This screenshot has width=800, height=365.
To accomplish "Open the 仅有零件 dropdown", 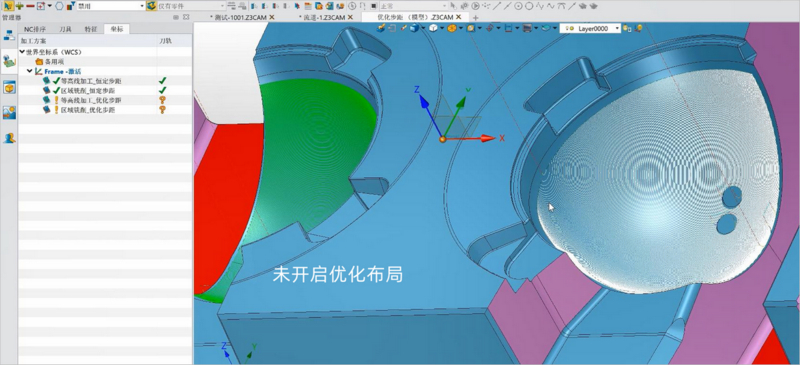I will [191, 6].
